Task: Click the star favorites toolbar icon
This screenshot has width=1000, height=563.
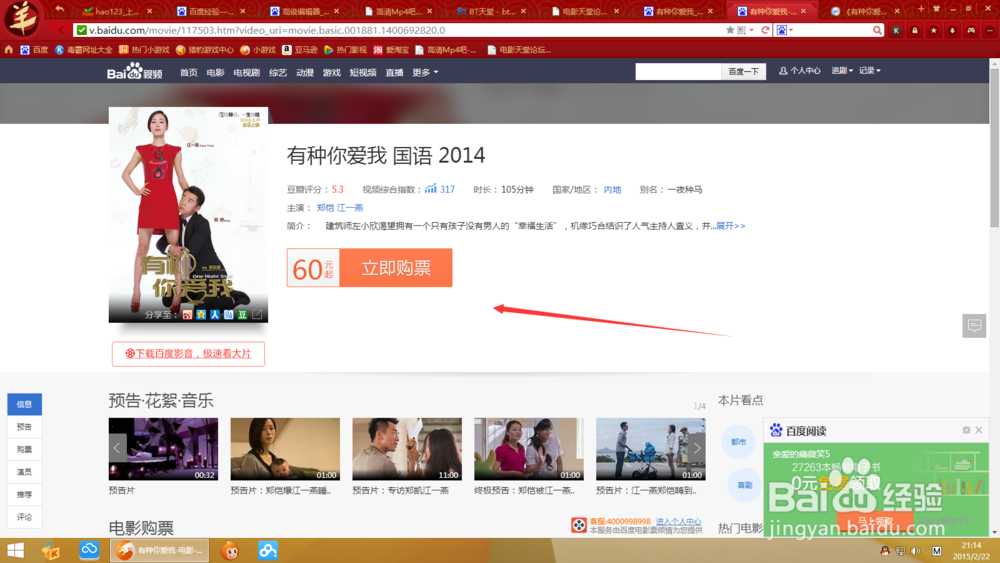Action: pos(934,30)
